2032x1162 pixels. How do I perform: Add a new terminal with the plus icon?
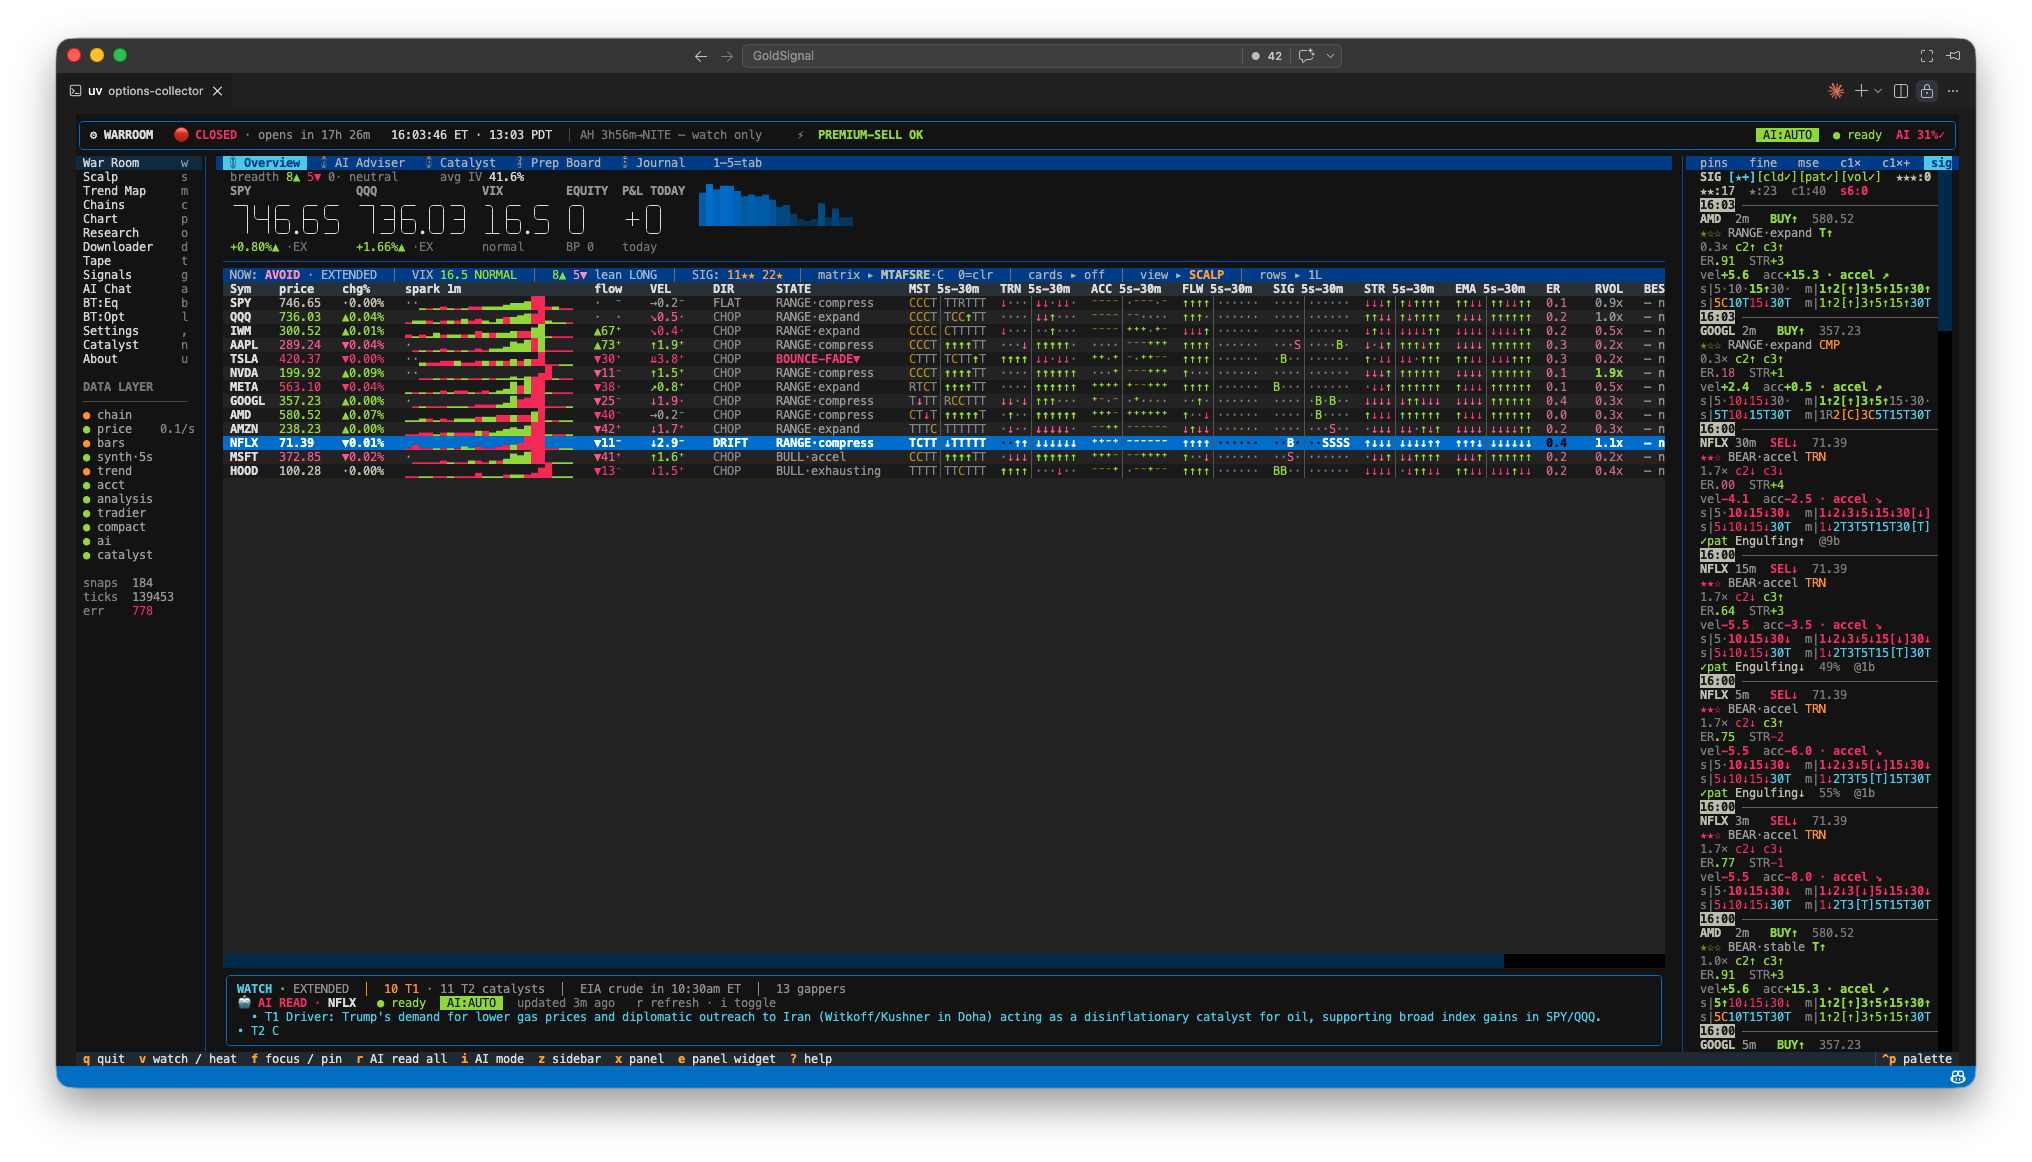tap(1861, 91)
